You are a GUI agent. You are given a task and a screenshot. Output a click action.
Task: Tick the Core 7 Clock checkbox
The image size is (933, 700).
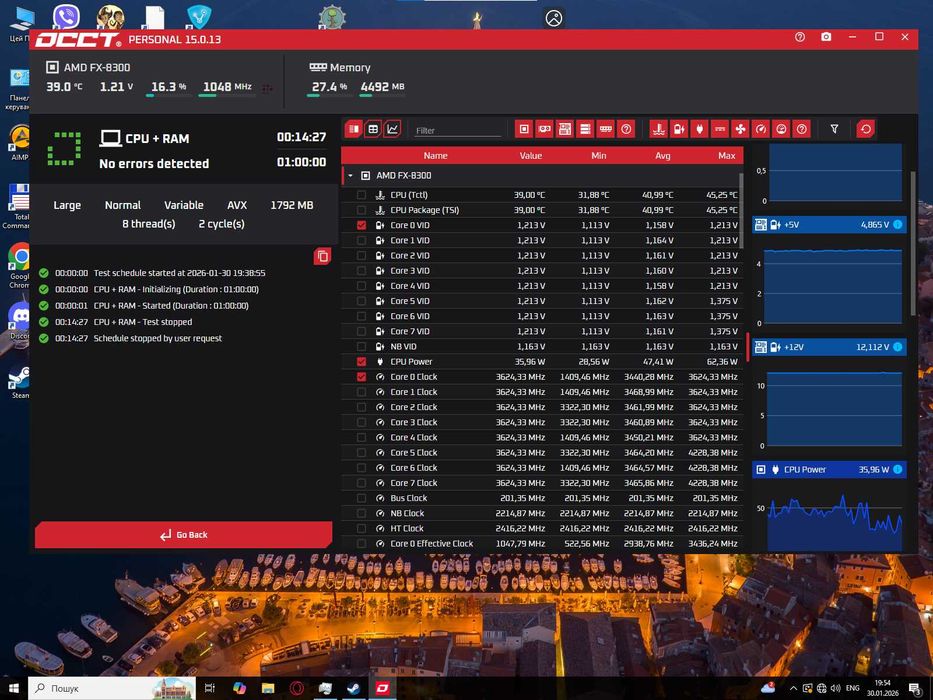pos(361,483)
